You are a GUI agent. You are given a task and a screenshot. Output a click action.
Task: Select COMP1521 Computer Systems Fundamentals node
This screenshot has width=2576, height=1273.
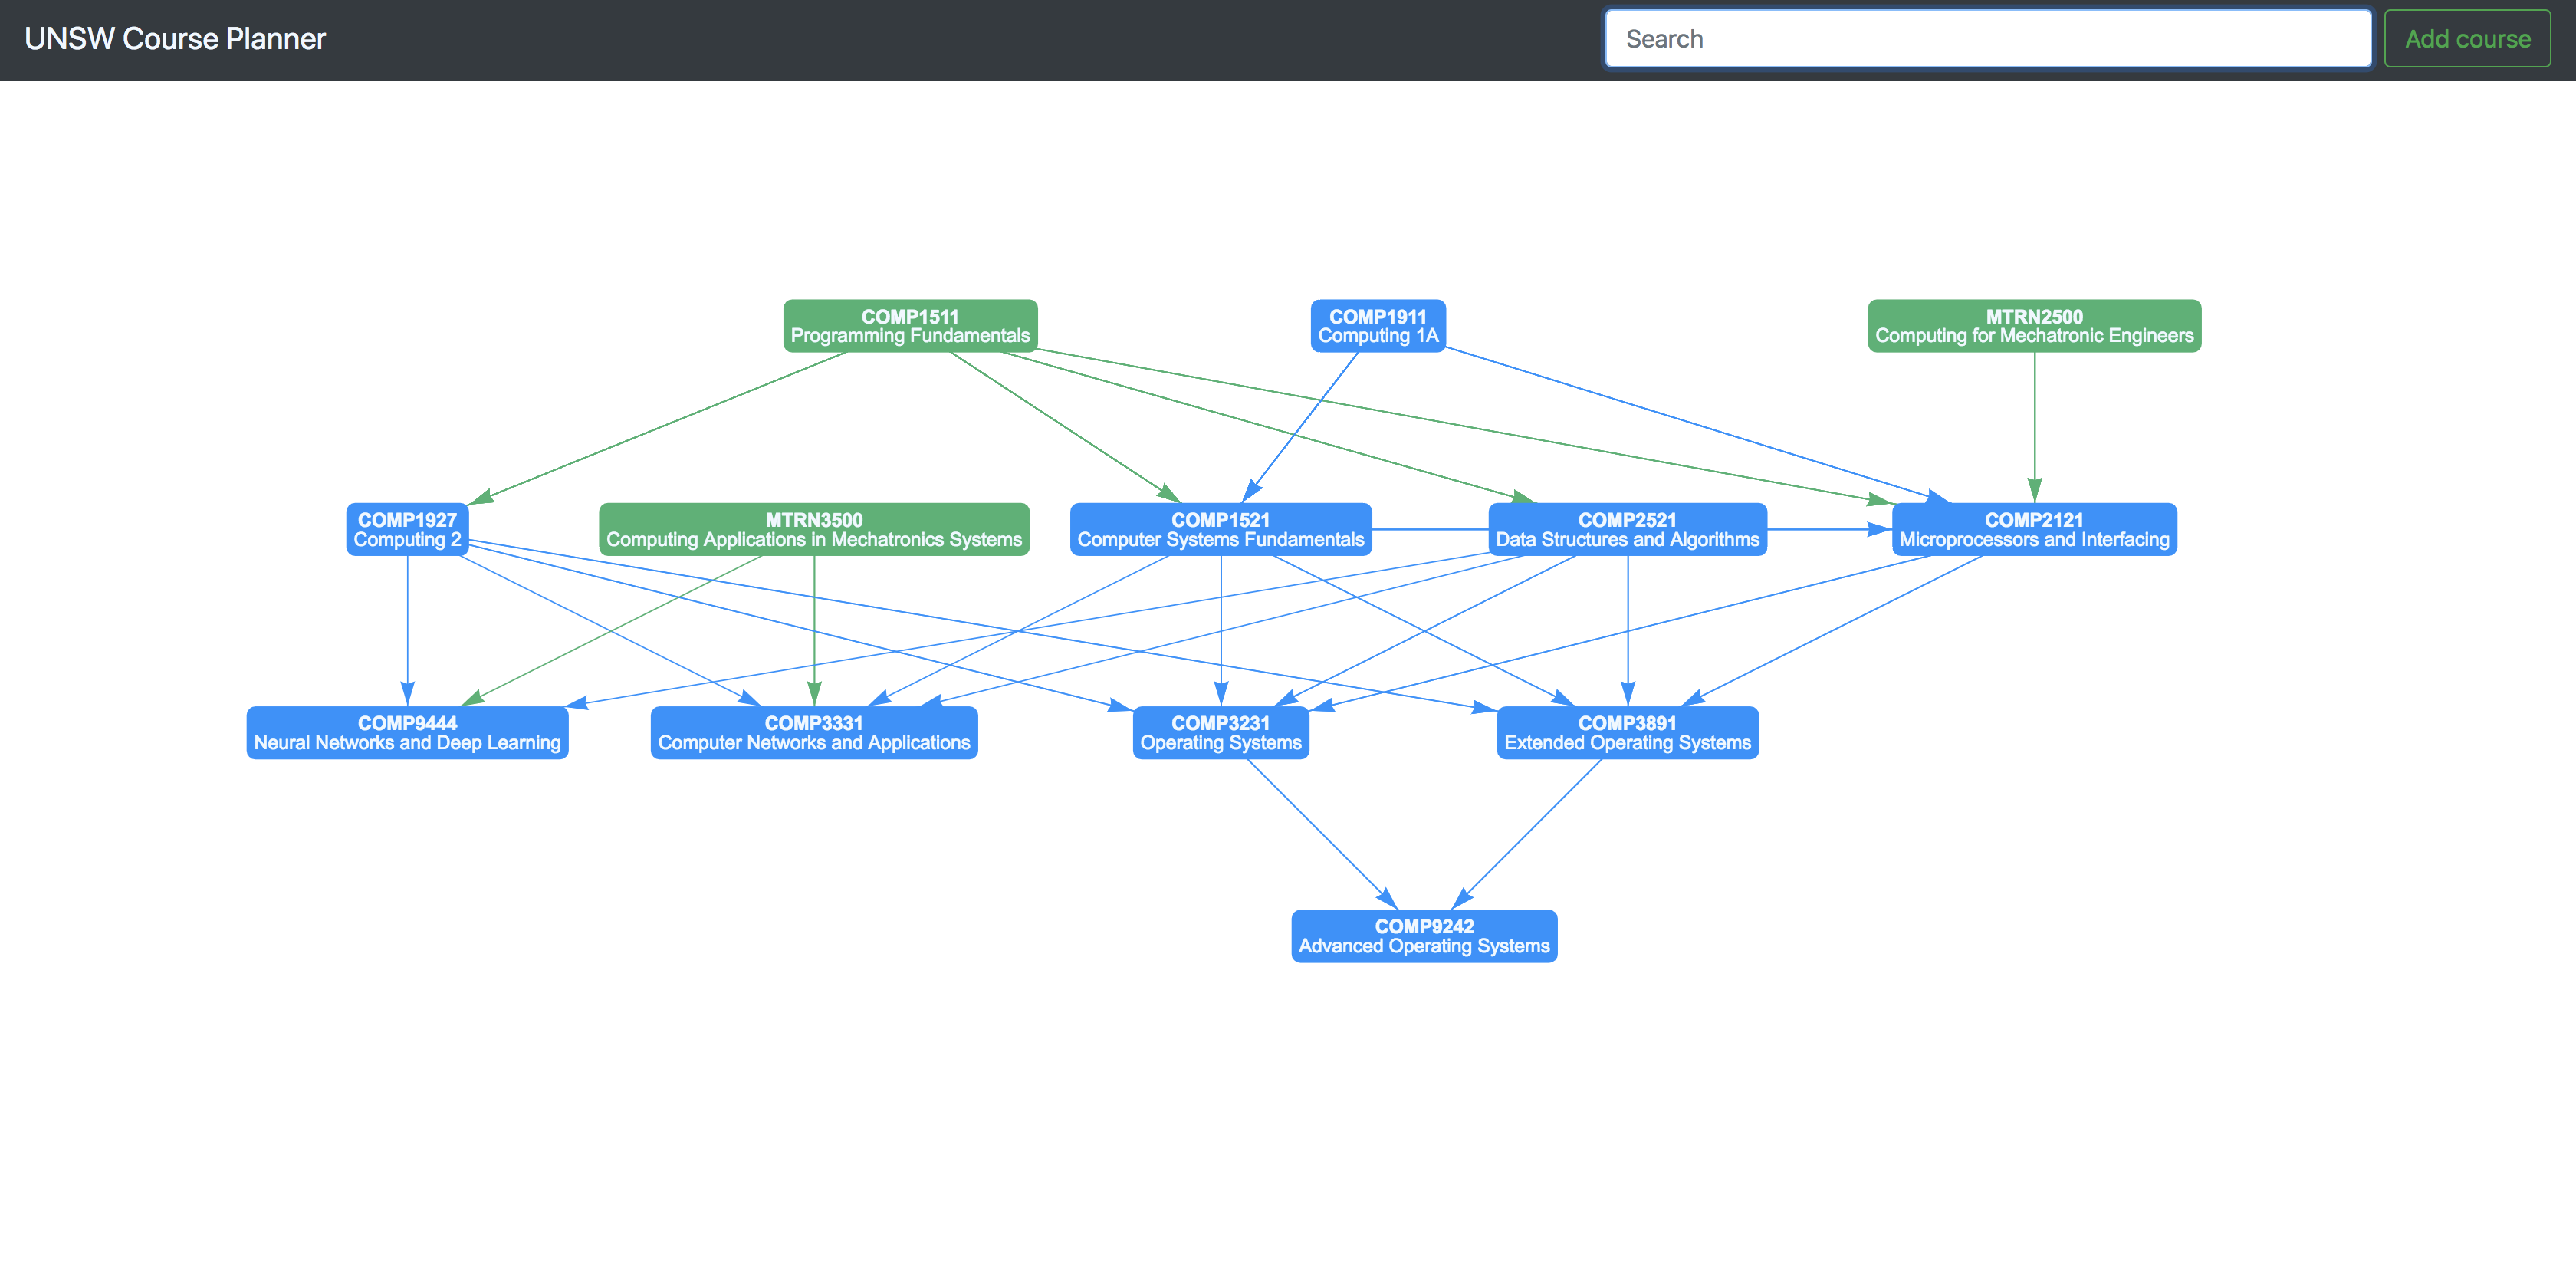pos(1220,529)
